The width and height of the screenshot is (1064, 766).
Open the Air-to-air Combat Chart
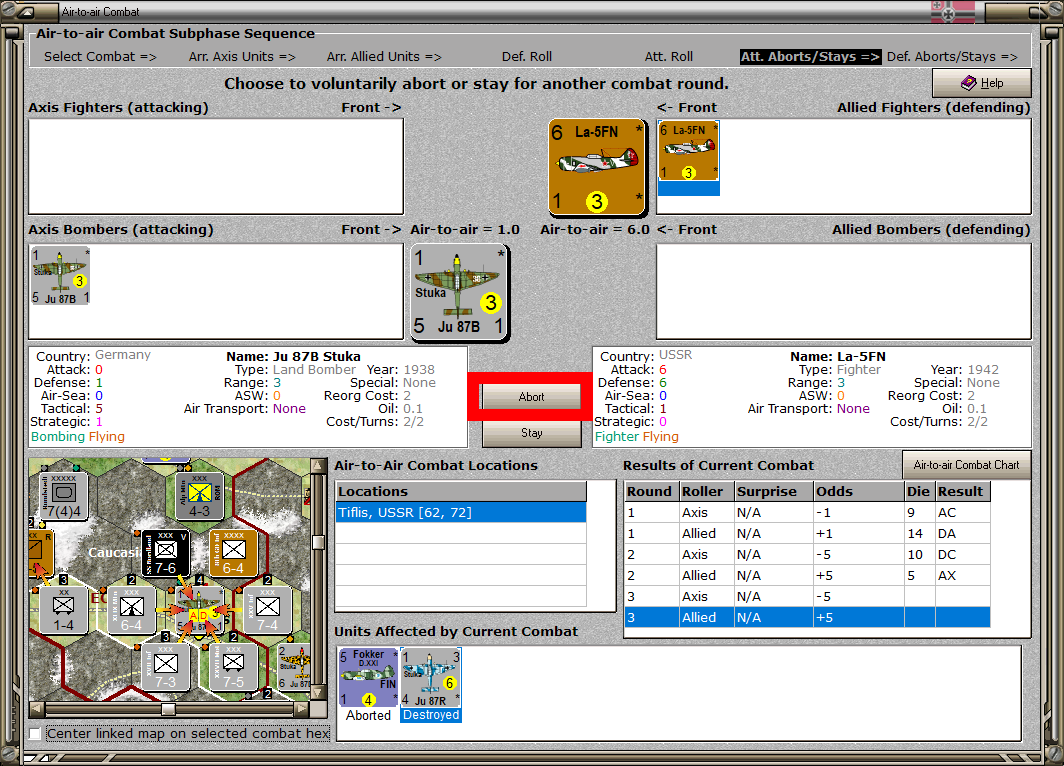(x=966, y=465)
